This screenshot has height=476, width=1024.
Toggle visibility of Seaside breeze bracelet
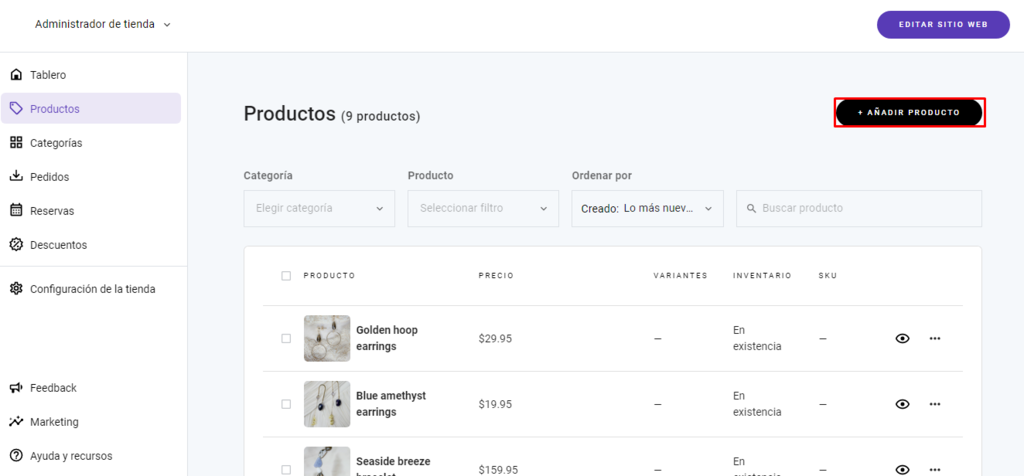(x=903, y=469)
